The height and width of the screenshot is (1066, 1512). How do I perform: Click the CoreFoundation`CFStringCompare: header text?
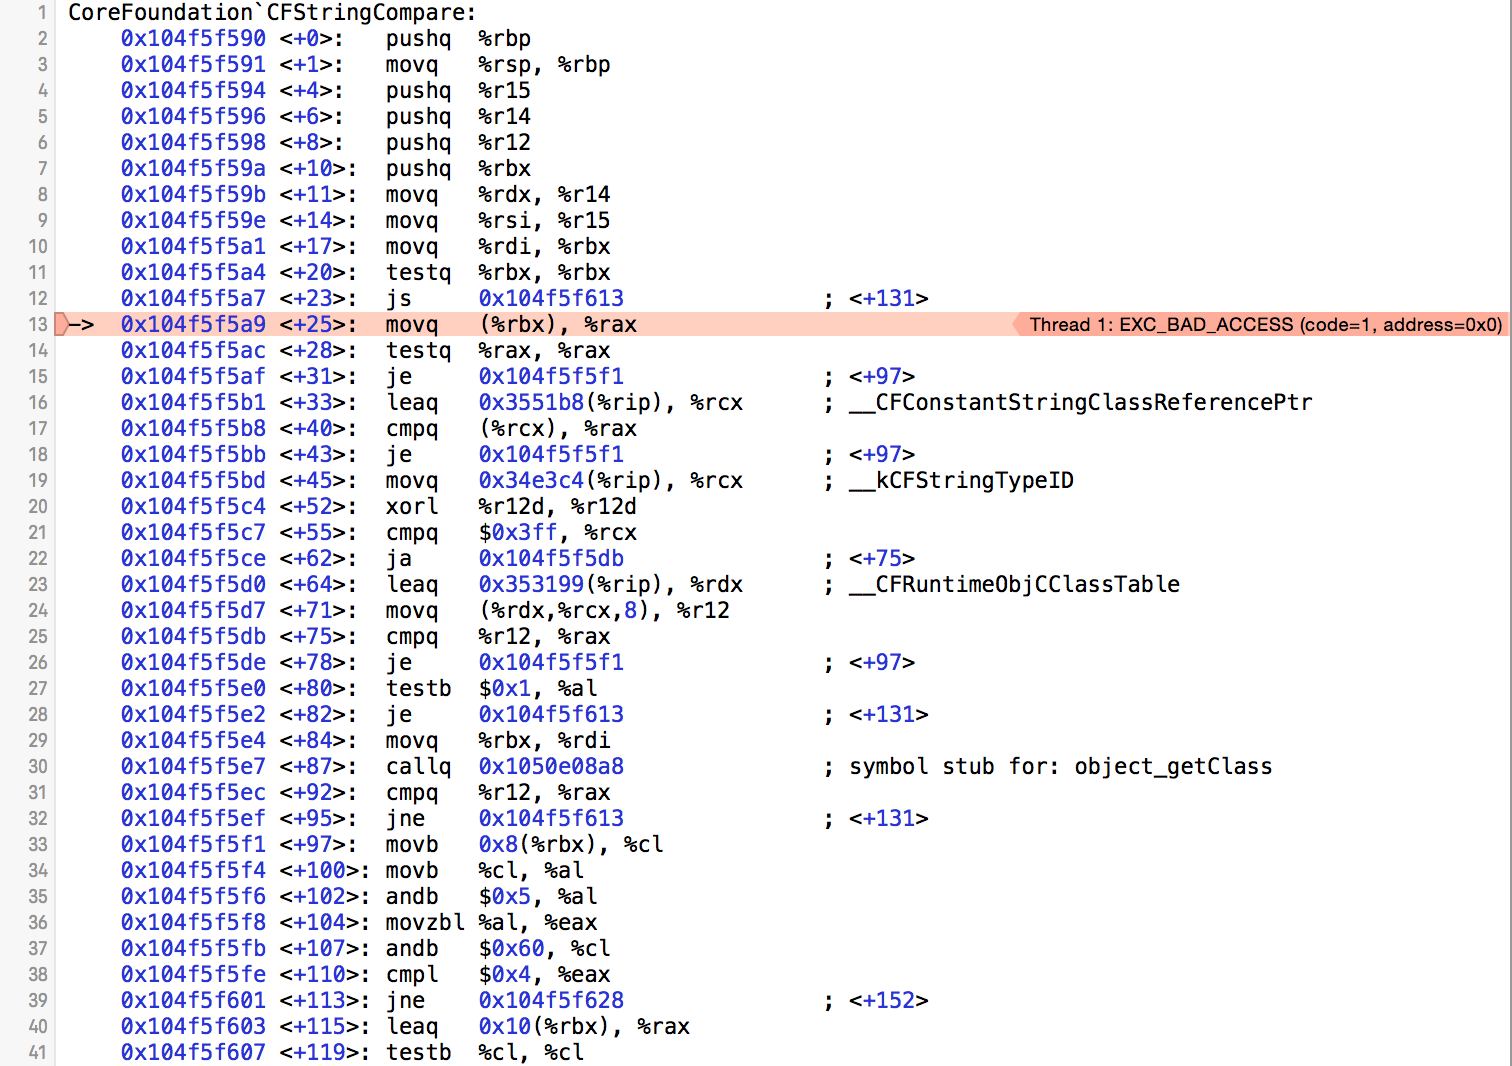click(x=273, y=13)
